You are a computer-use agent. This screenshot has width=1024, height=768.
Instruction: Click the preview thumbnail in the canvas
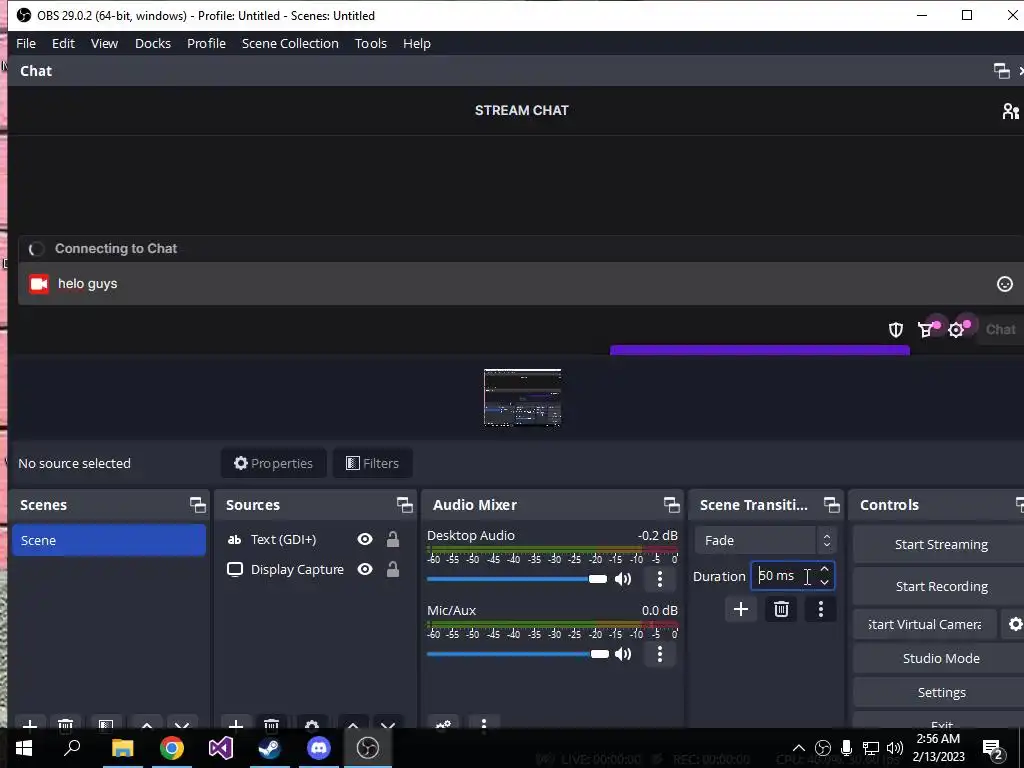click(x=522, y=398)
